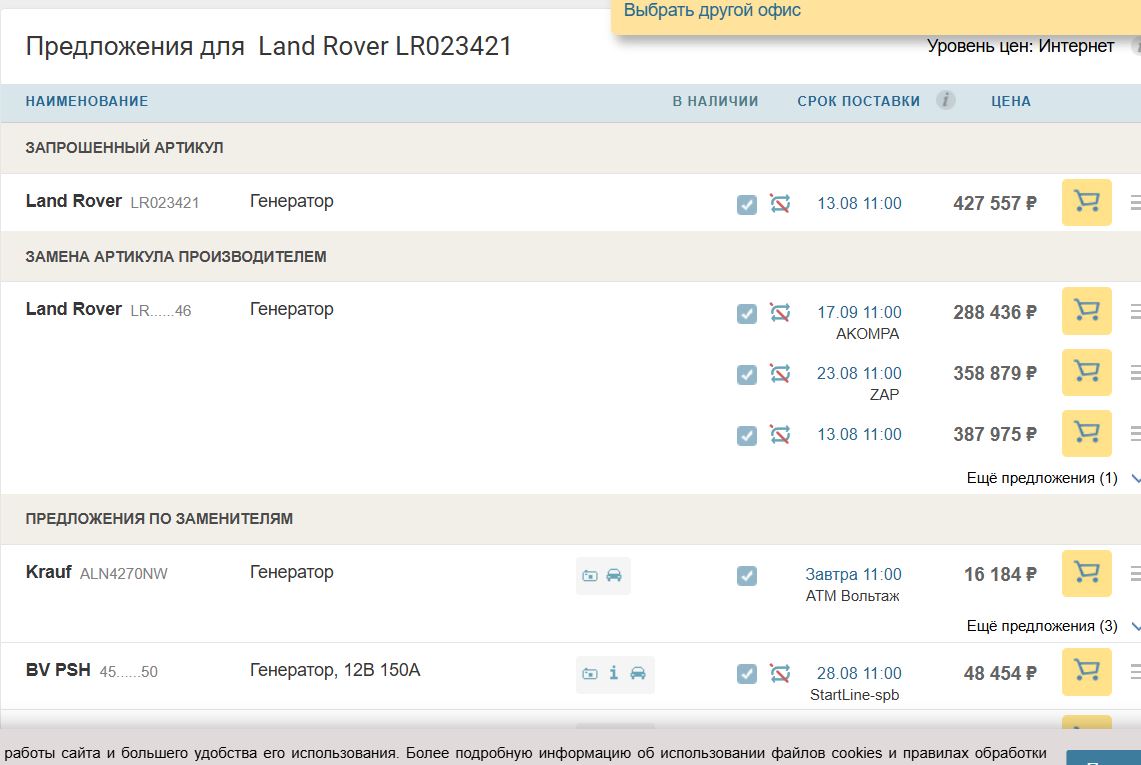Add 288 436 ₽ АКОМРА offer to cart
Image resolution: width=1141 pixels, height=765 pixels.
click(1086, 311)
